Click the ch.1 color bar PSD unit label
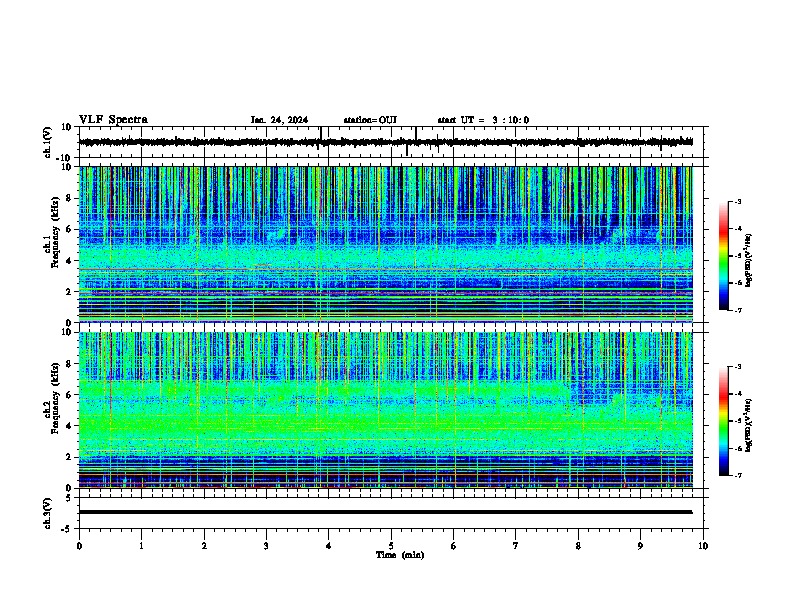 pos(748,261)
